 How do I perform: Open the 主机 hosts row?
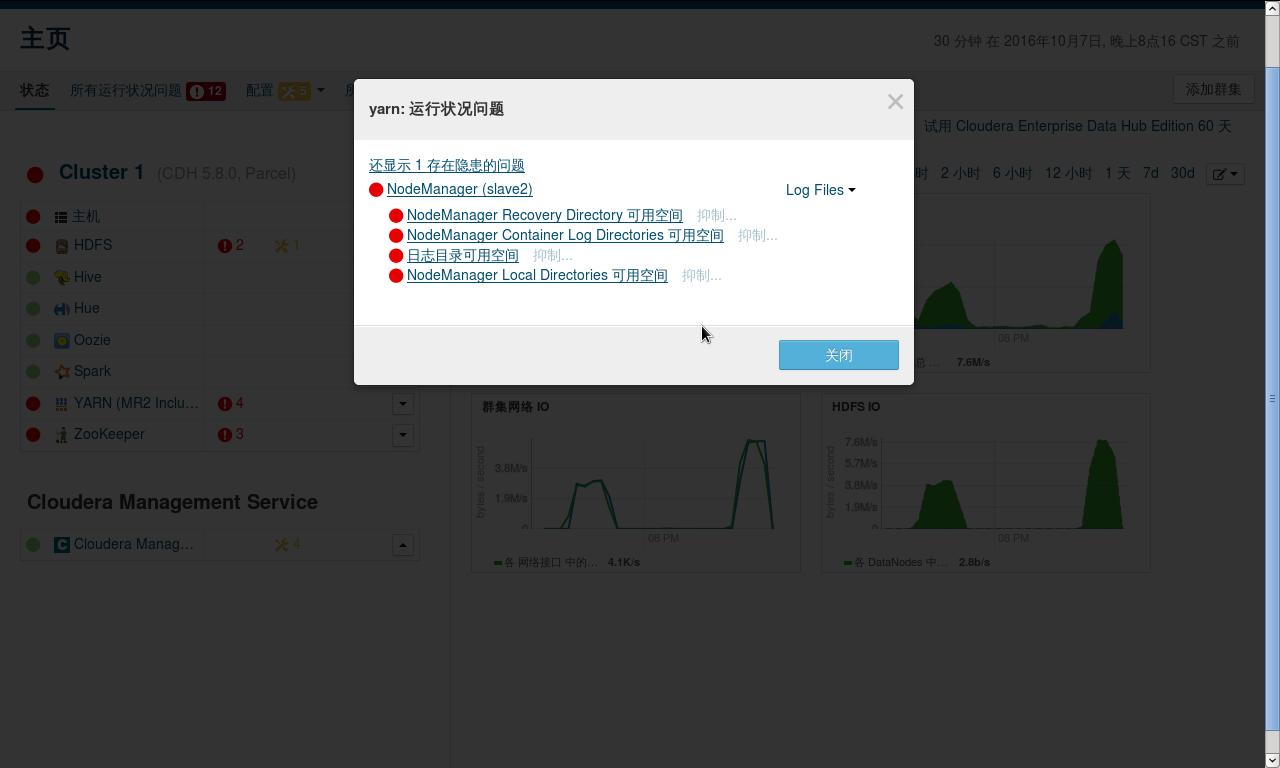[x=86, y=216]
